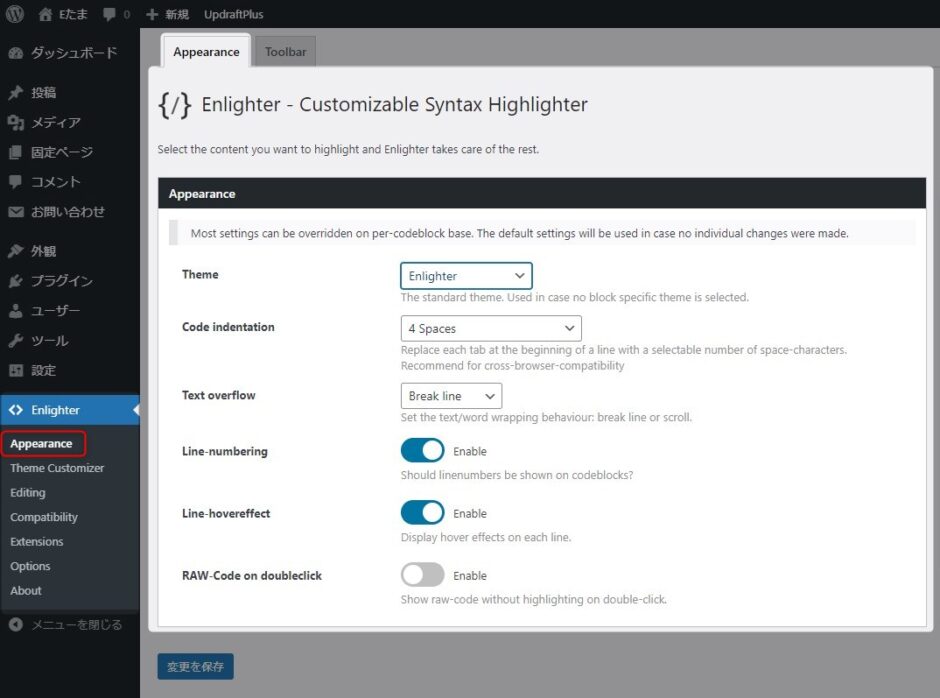Click Enable label beside RAW-Code on doubleclick
The width and height of the screenshot is (940, 698).
click(469, 576)
